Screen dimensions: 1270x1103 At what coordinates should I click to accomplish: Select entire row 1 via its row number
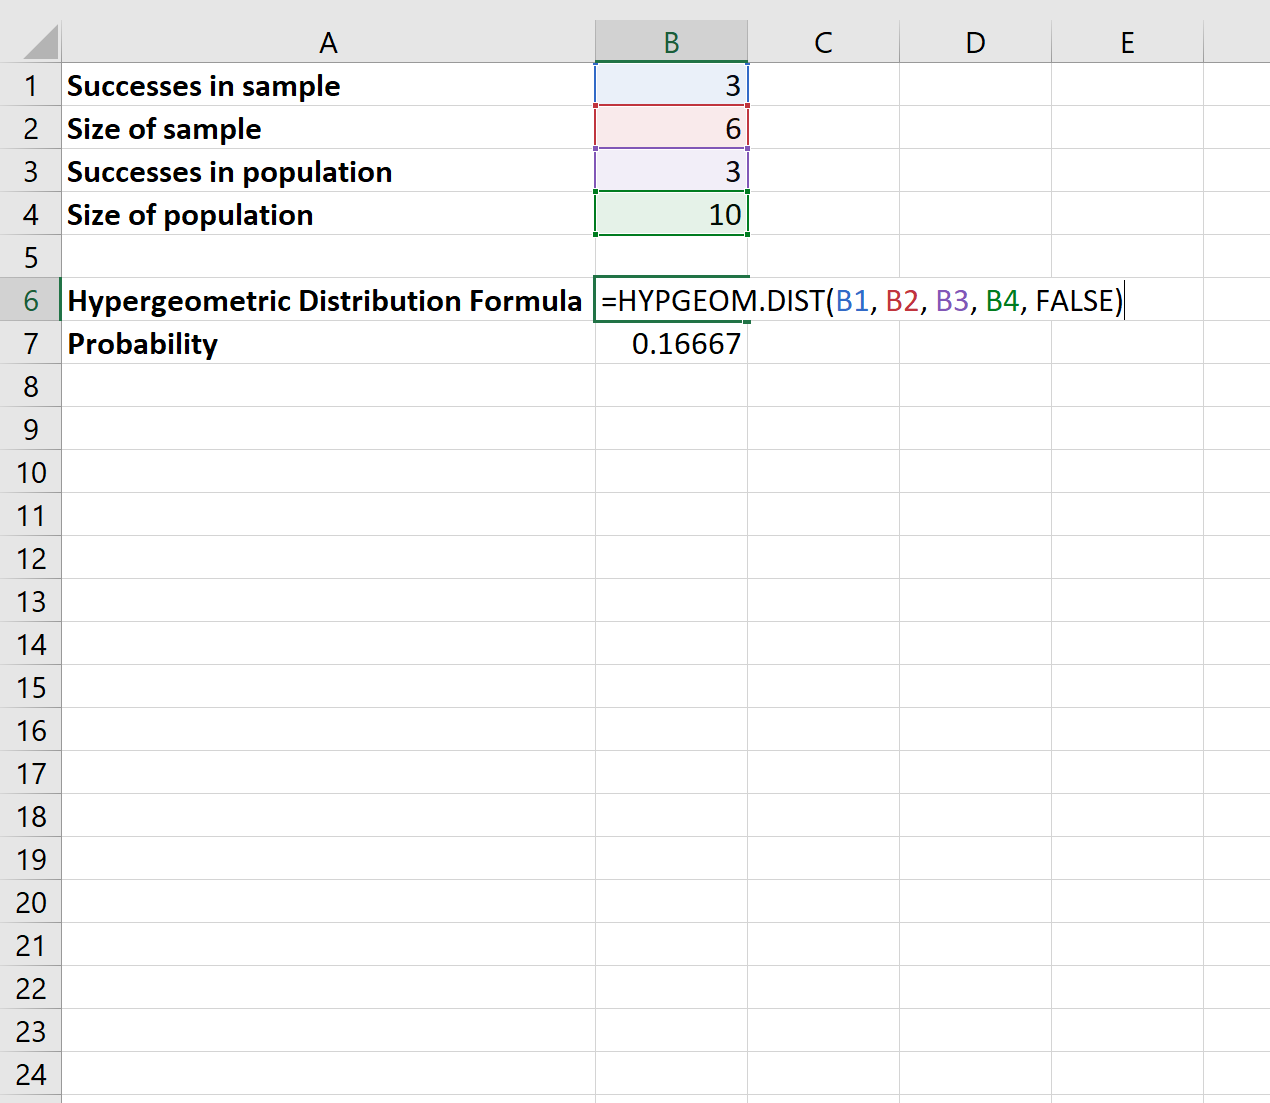31,85
